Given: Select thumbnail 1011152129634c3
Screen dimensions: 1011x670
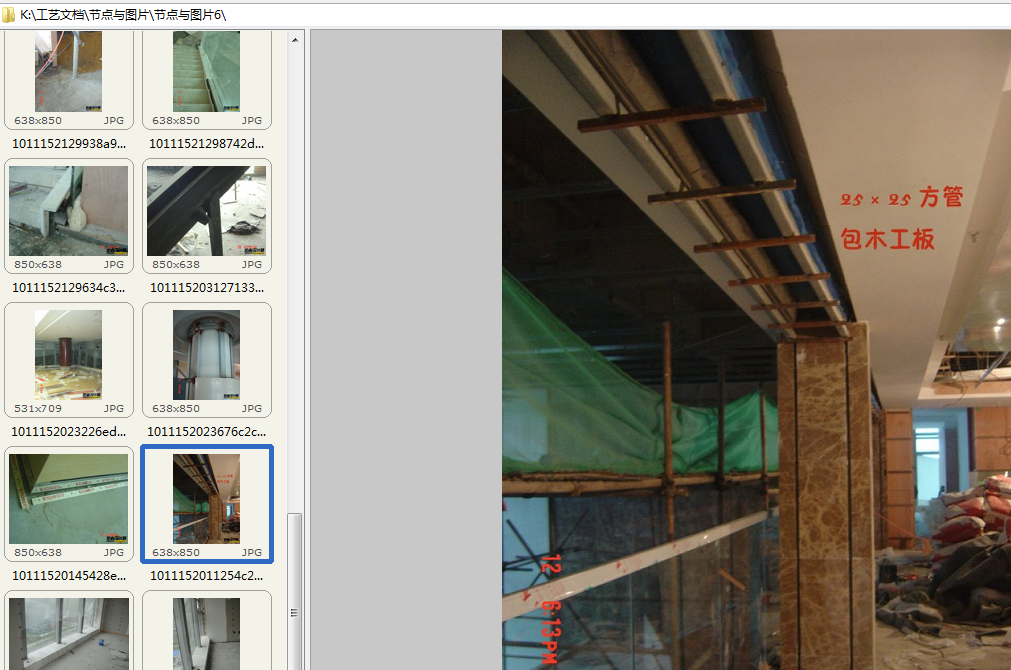Looking at the screenshot, I should (69, 211).
